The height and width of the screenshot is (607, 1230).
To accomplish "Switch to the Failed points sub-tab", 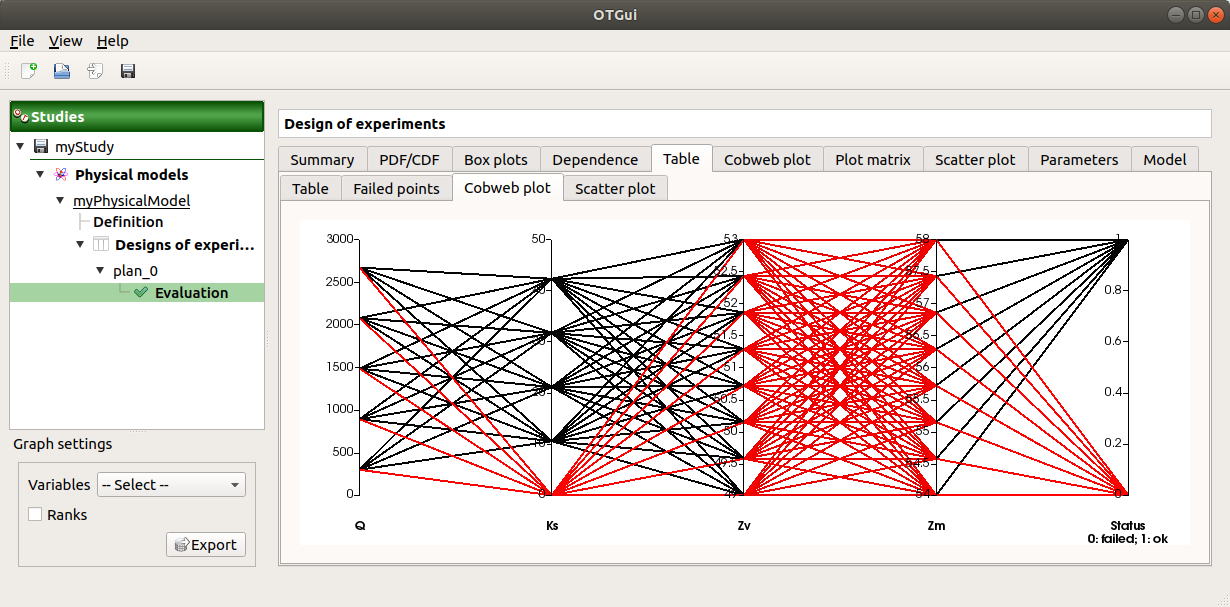I will 396,189.
